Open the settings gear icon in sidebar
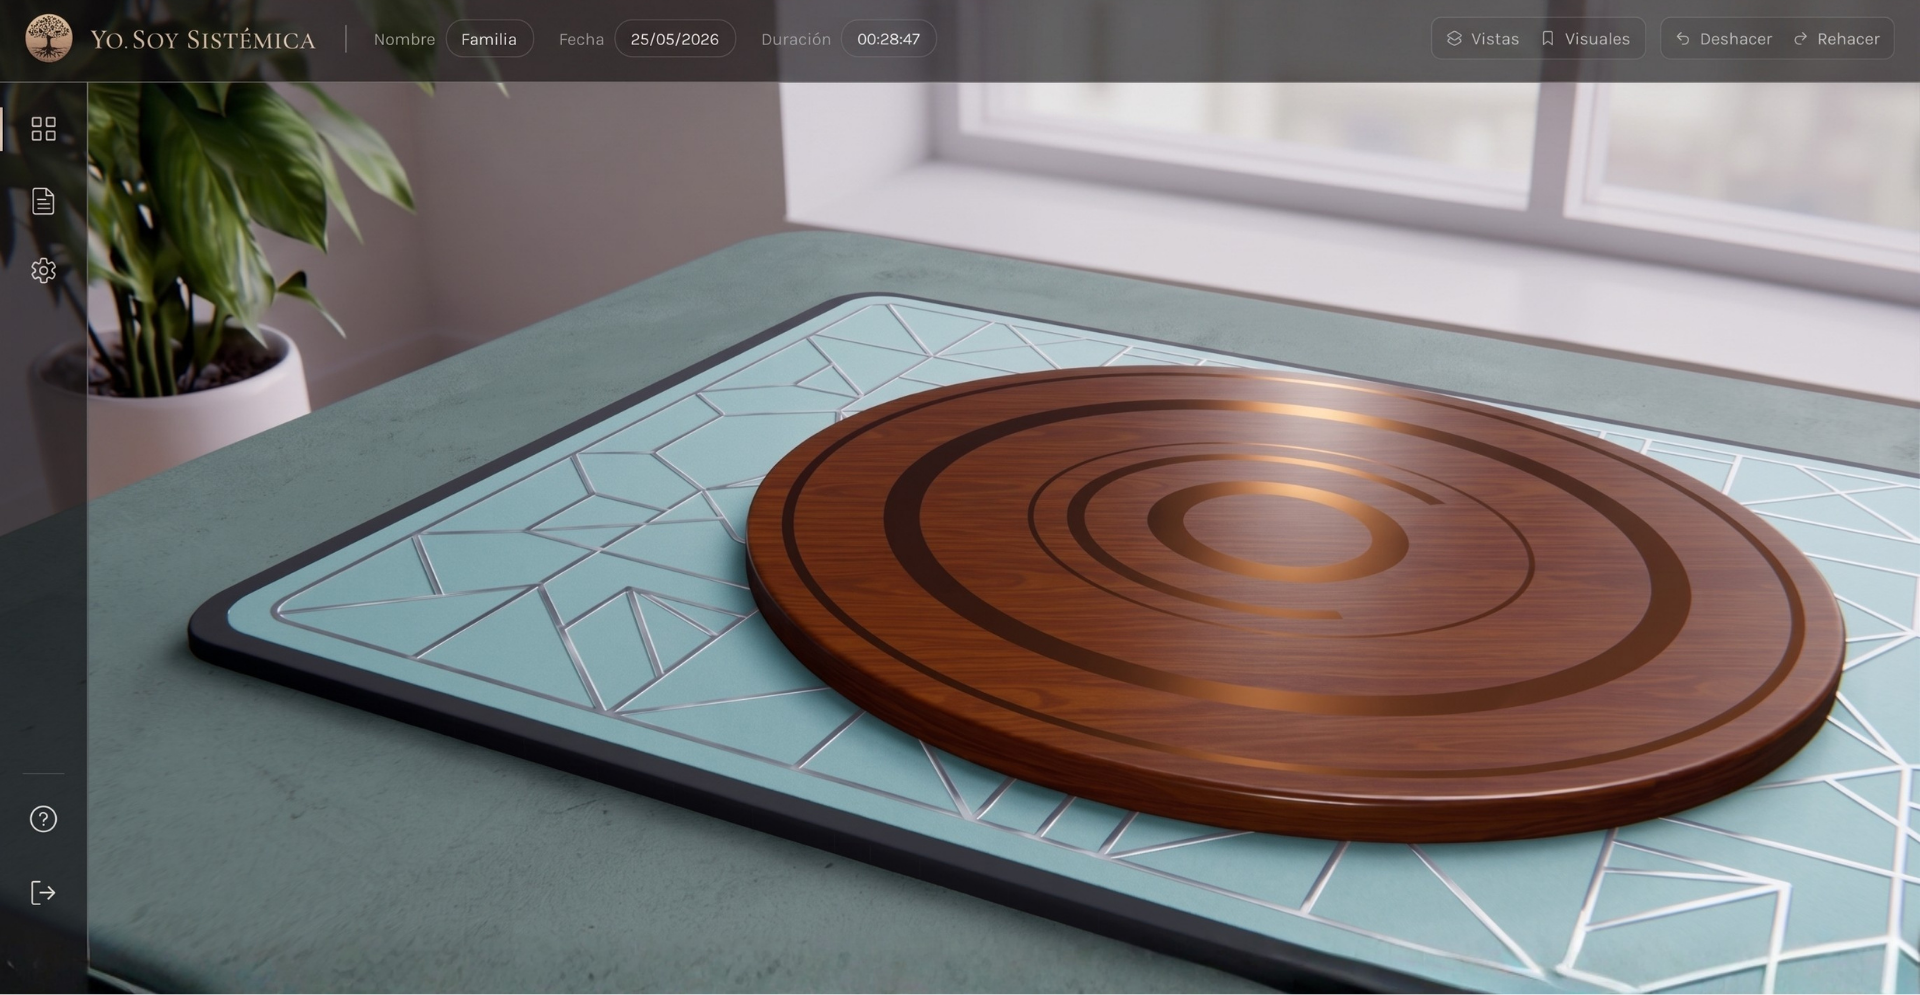The width and height of the screenshot is (1920, 995). (x=43, y=270)
